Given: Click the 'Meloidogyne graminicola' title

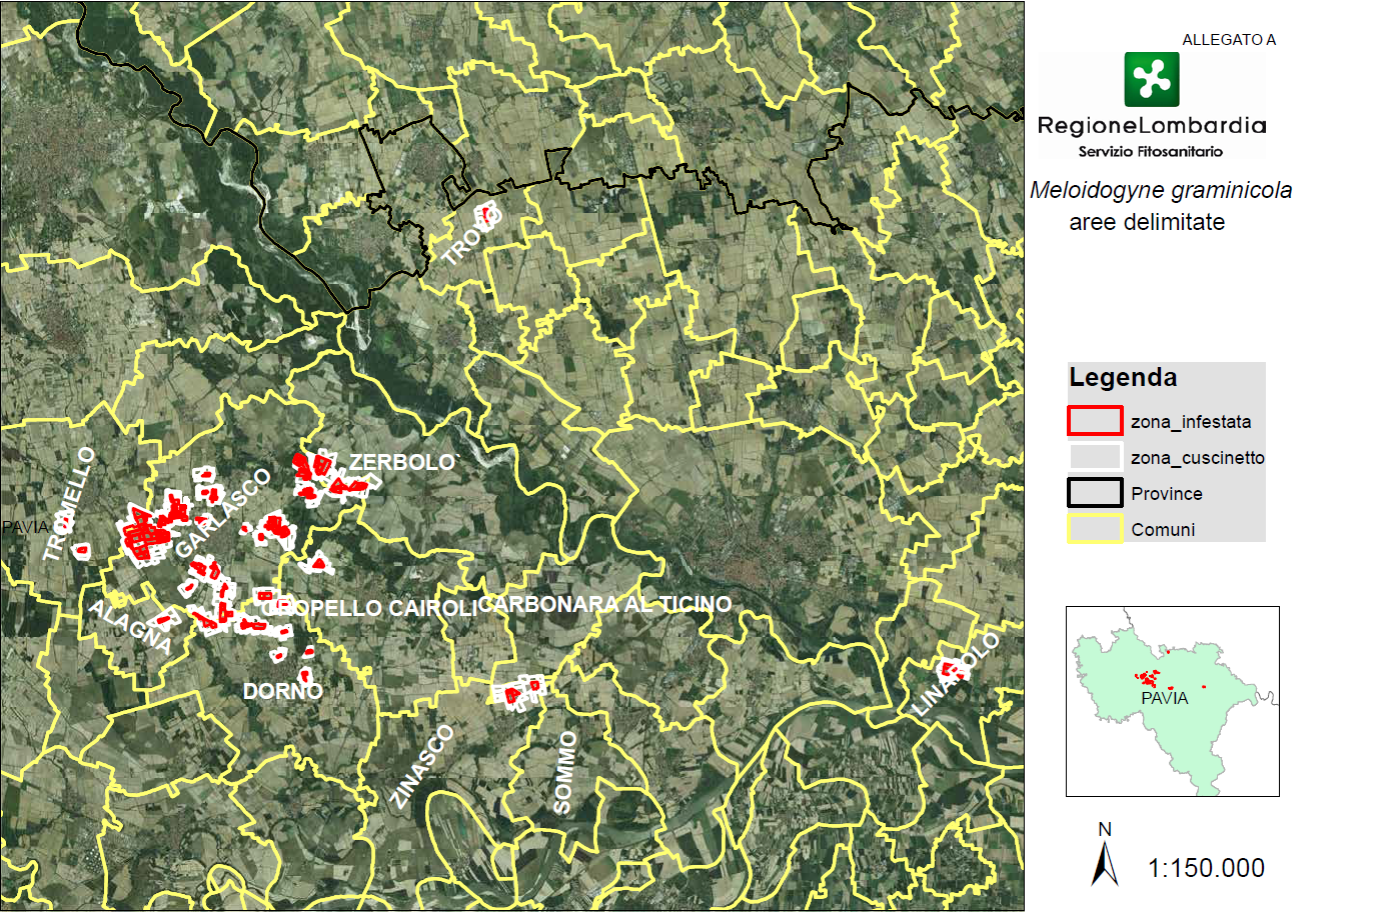Looking at the screenshot, I should point(1161,190).
